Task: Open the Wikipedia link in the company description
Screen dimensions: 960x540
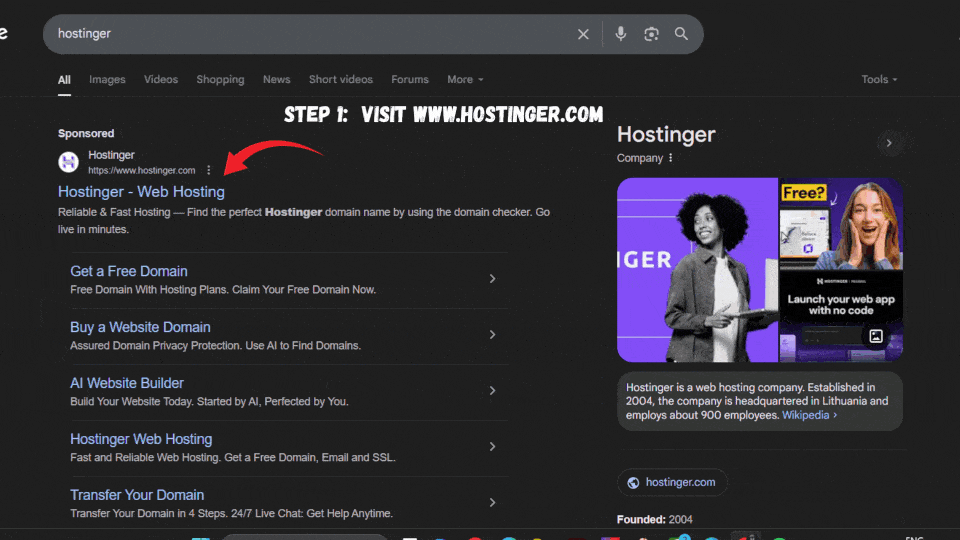Action: (x=809, y=415)
